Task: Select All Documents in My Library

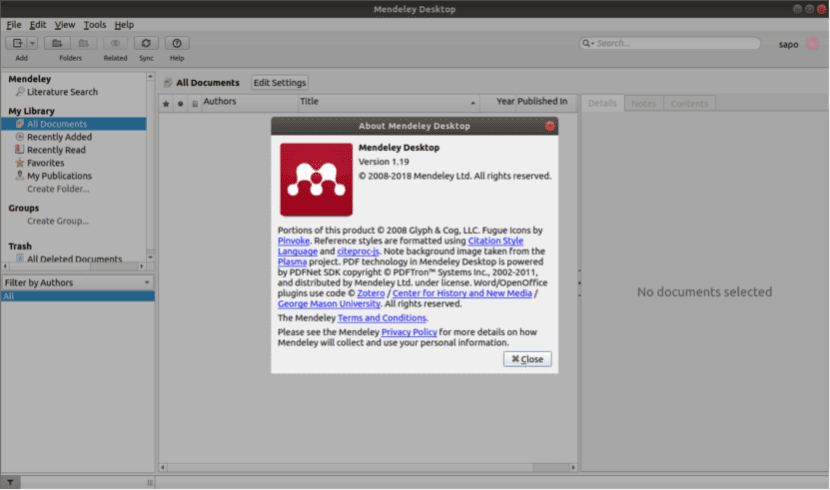Action: pyautogui.click(x=74, y=124)
